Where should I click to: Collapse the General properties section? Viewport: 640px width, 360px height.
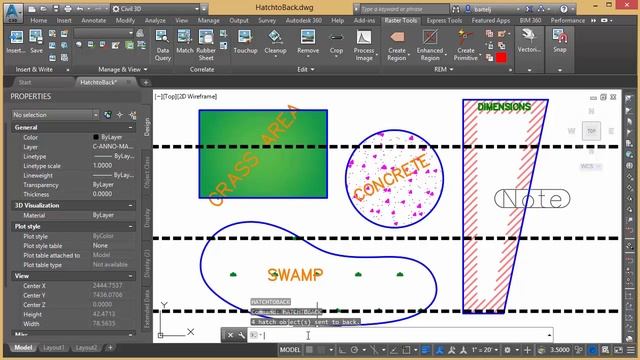(x=130, y=127)
